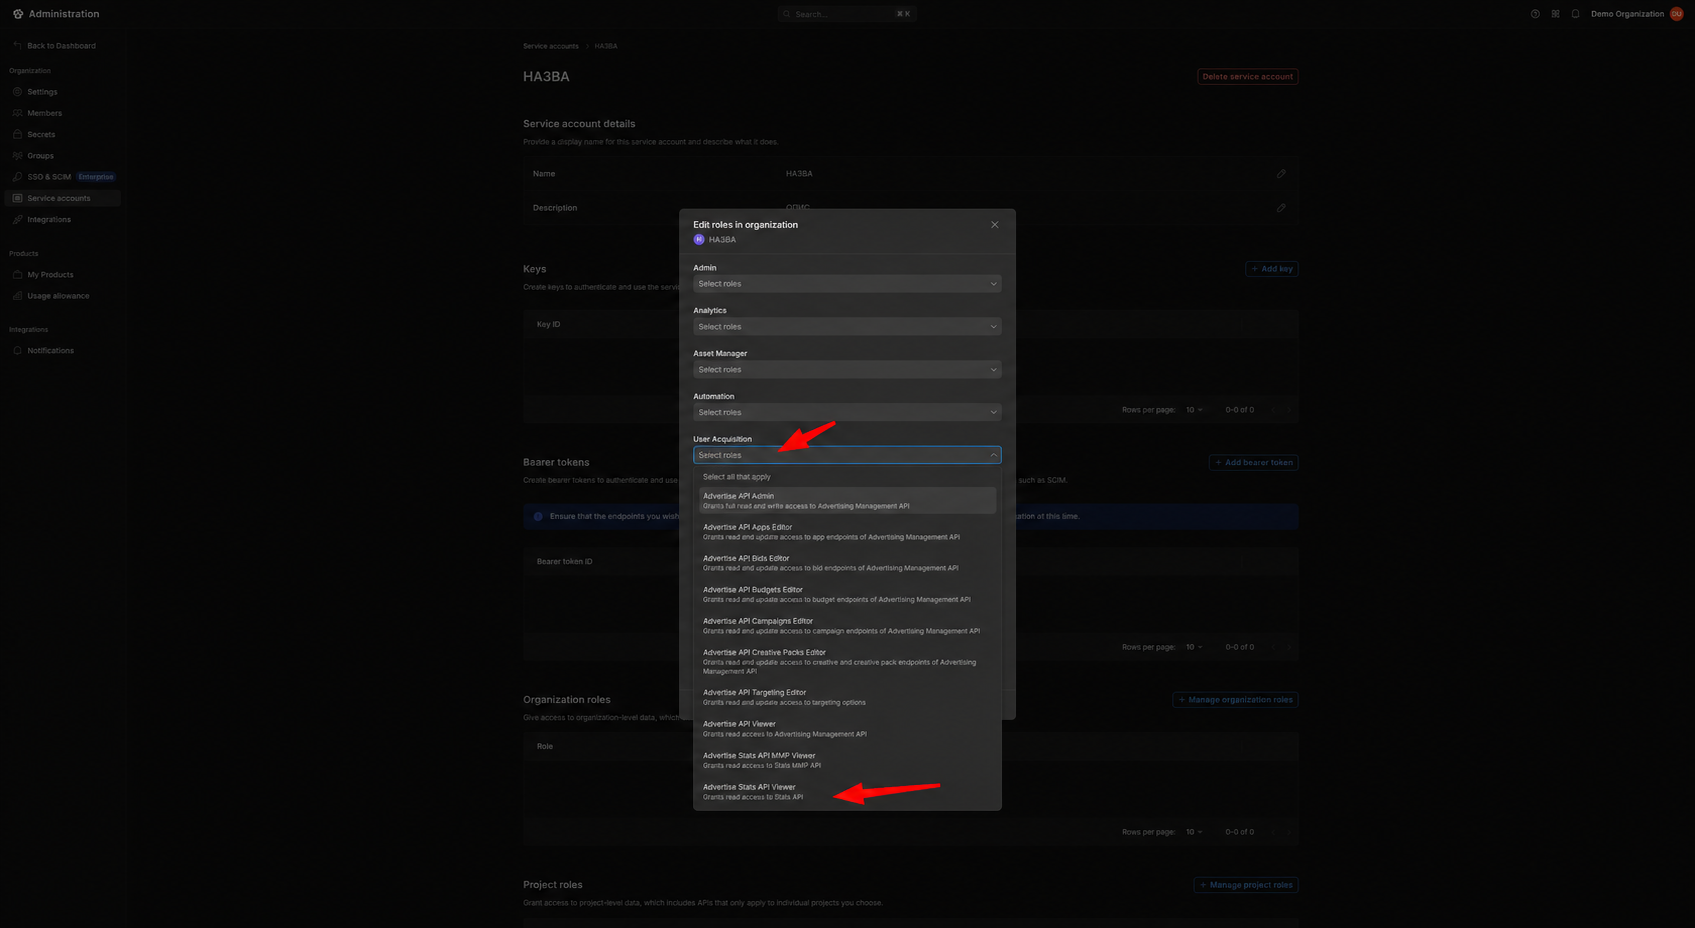Open the Analytics Select roles dropdown
Screen dimensions: 1695x928
coord(847,327)
